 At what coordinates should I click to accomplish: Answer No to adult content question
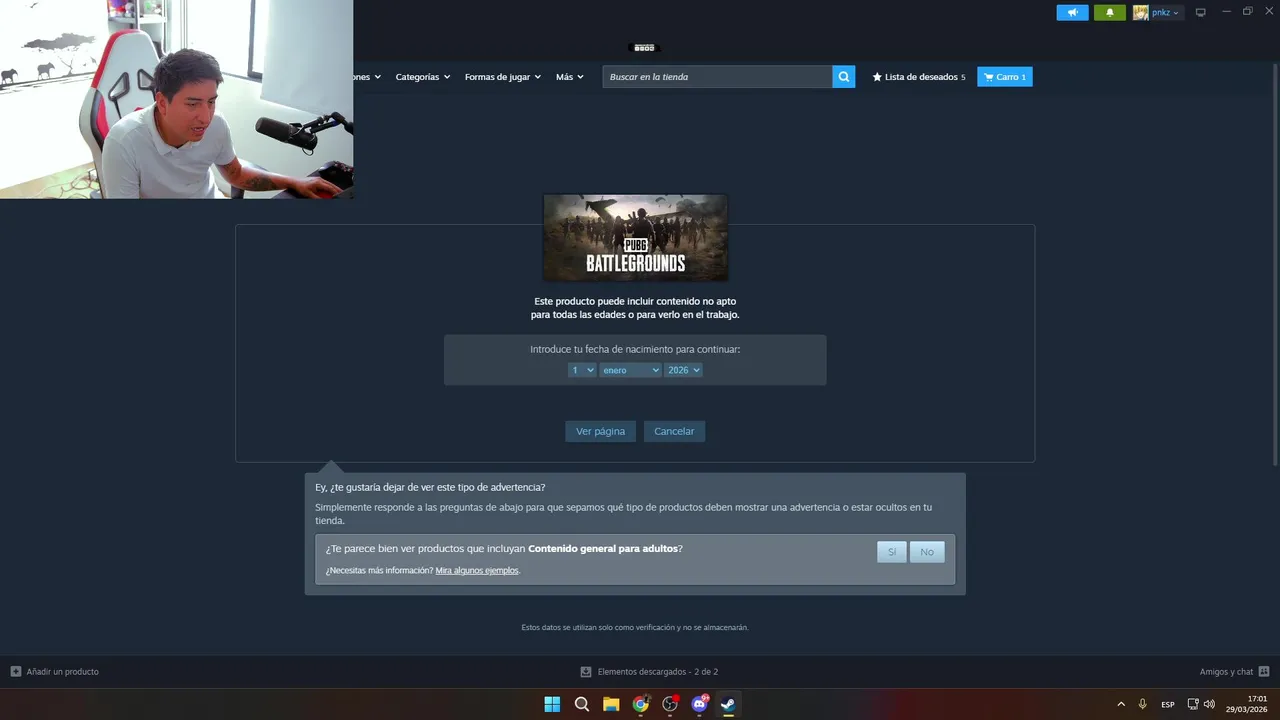pyautogui.click(x=927, y=552)
